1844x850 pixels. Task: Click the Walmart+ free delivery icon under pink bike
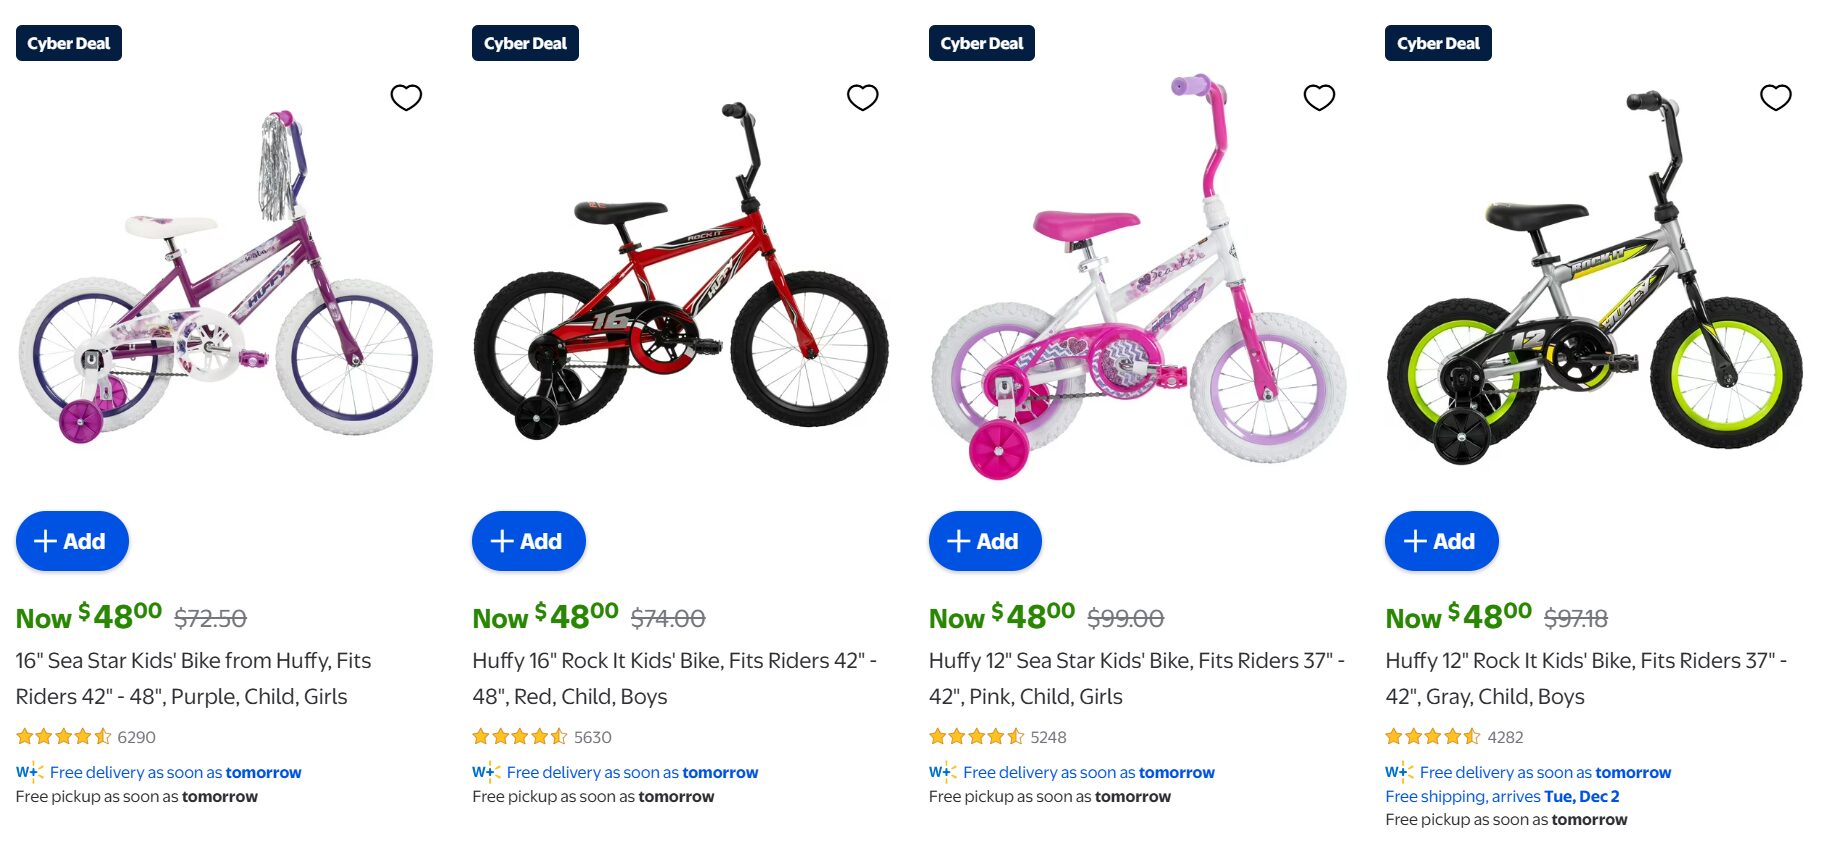coord(942,772)
